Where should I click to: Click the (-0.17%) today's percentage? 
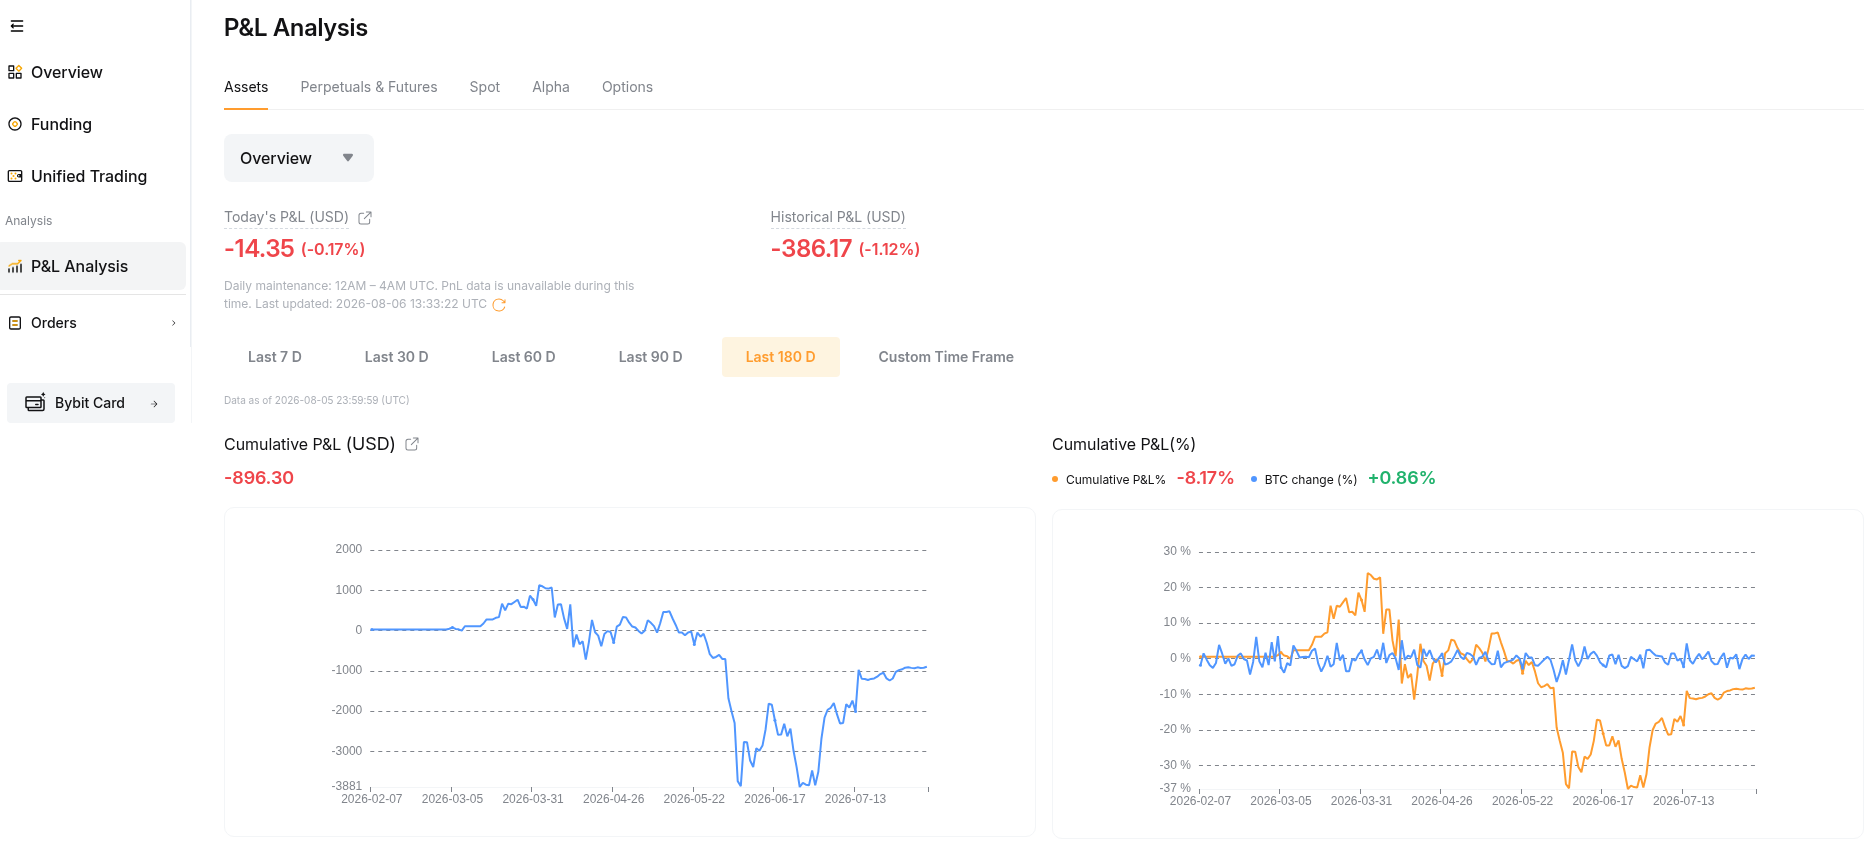point(333,250)
